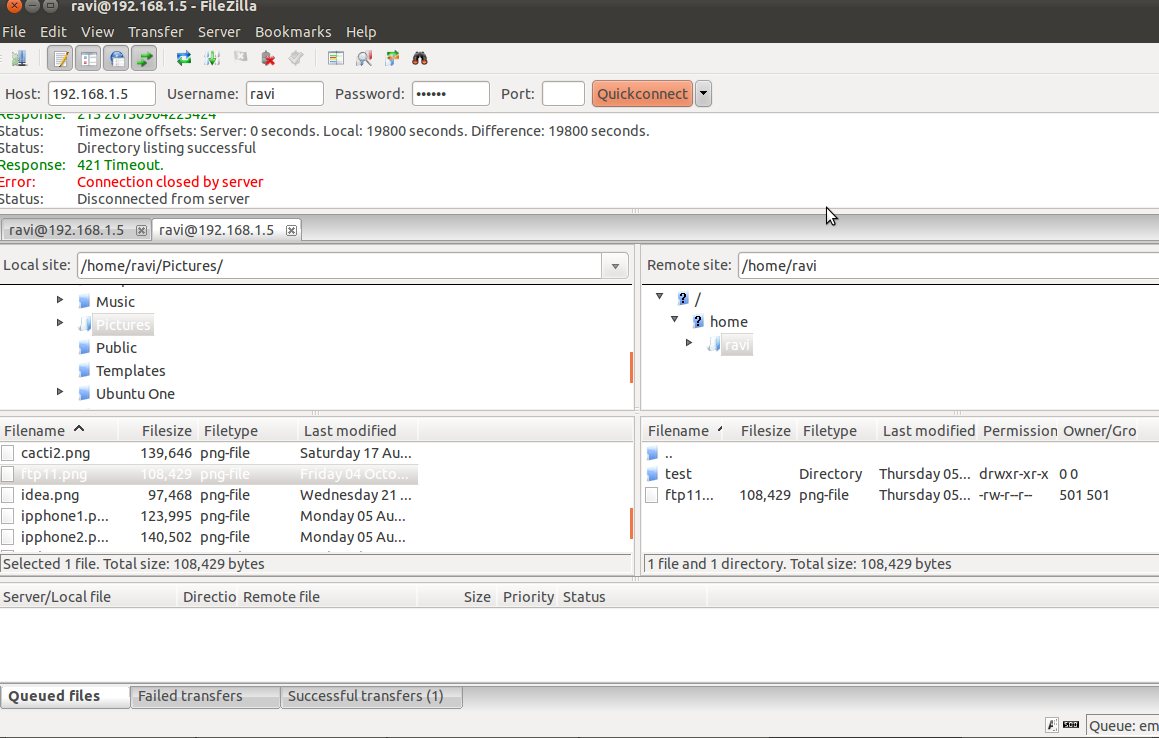
Task: Enable synchronized browsing
Action: point(391,58)
